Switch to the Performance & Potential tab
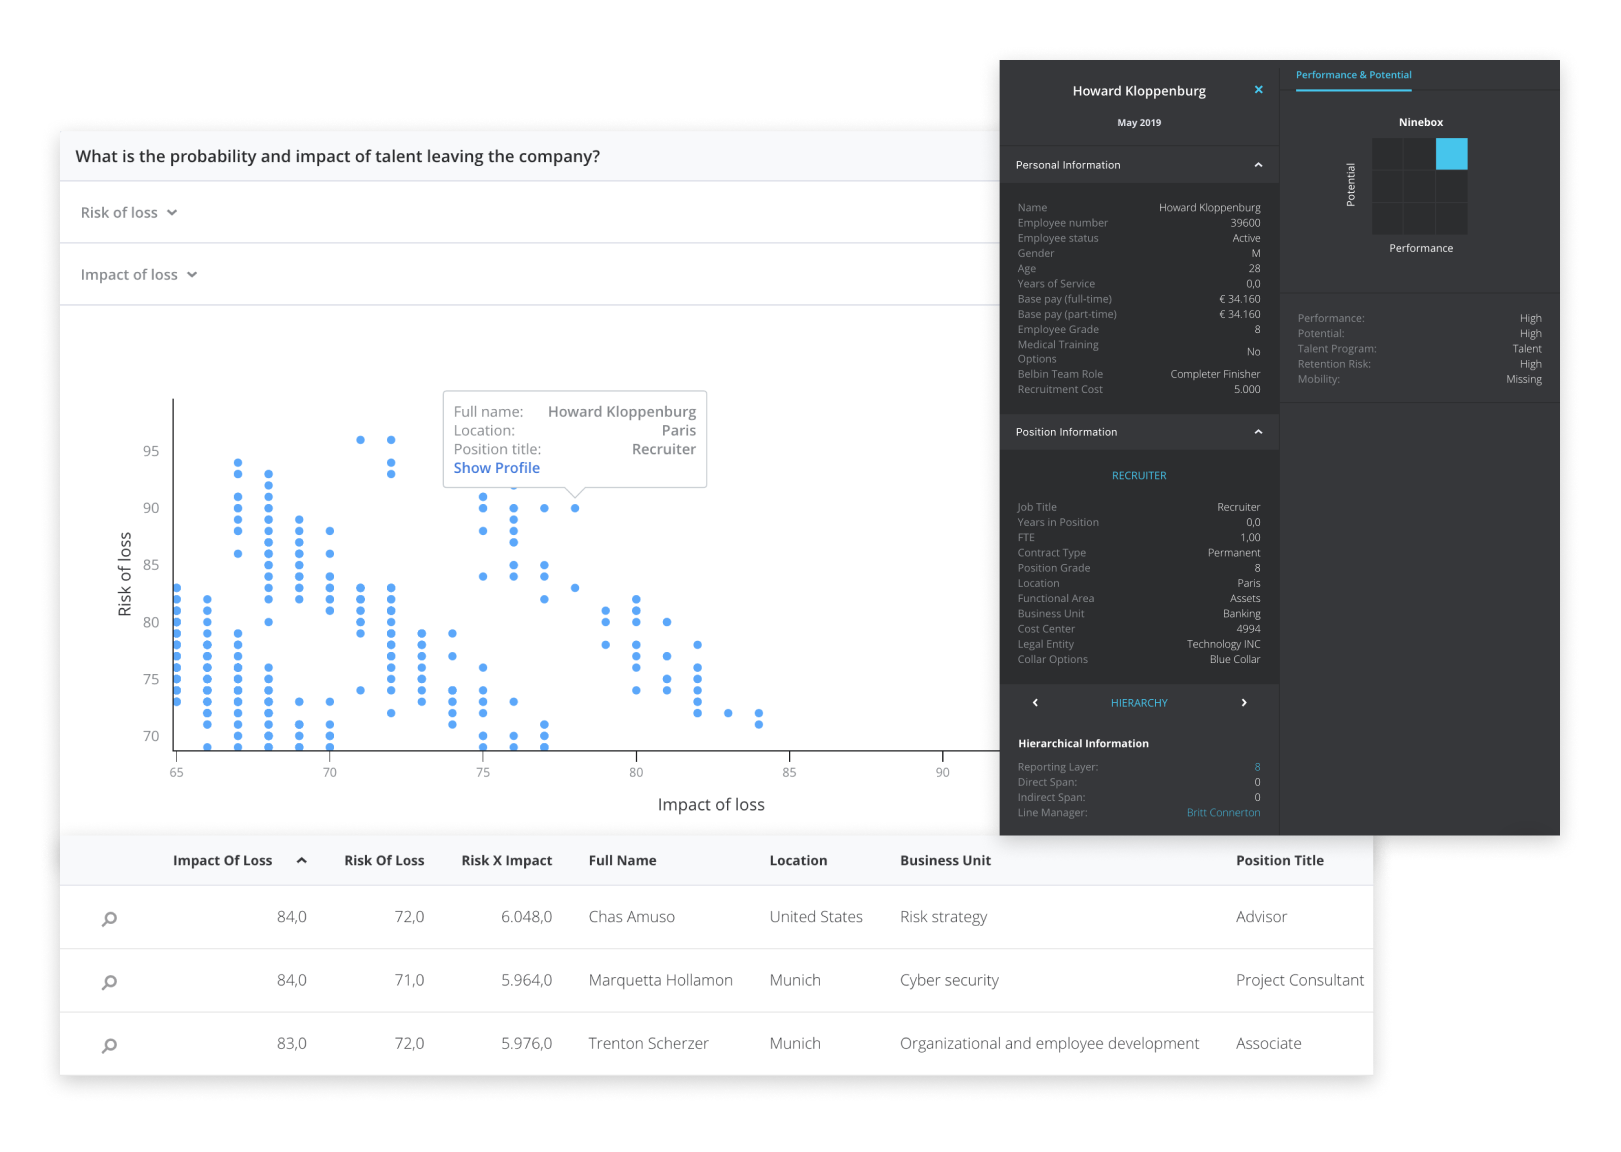 pyautogui.click(x=1353, y=75)
